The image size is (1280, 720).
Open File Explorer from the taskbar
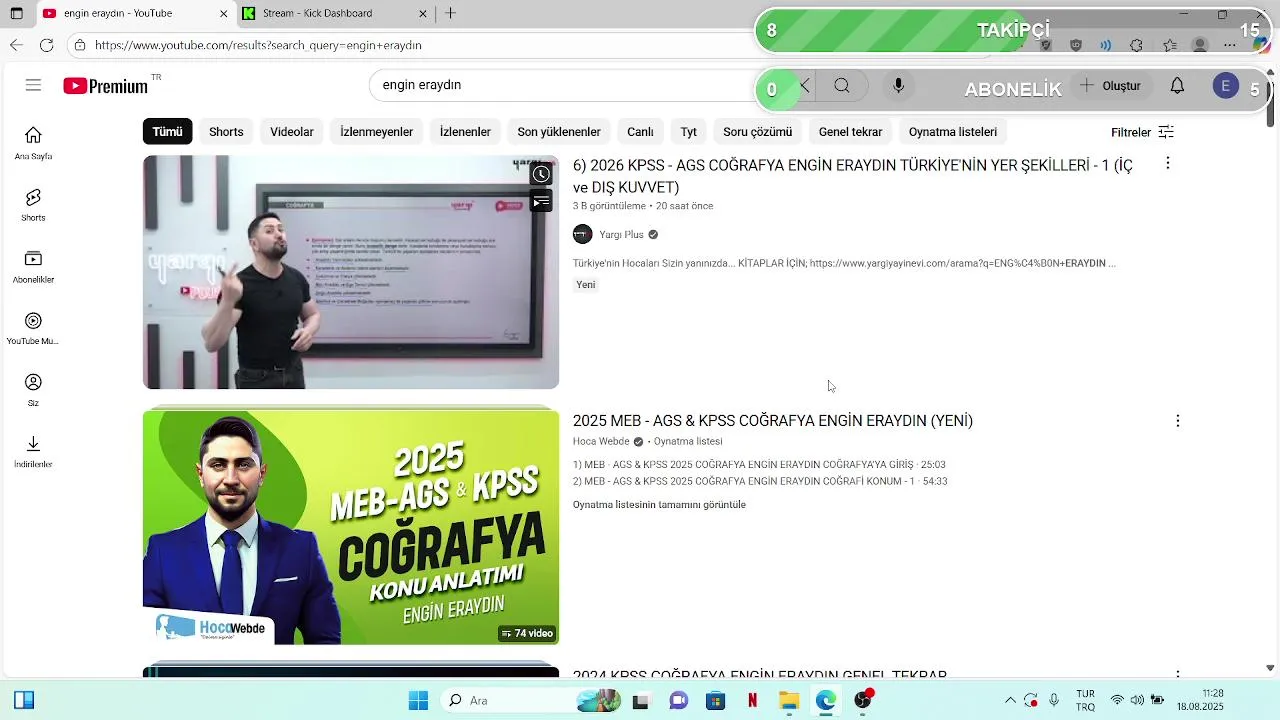pos(790,701)
